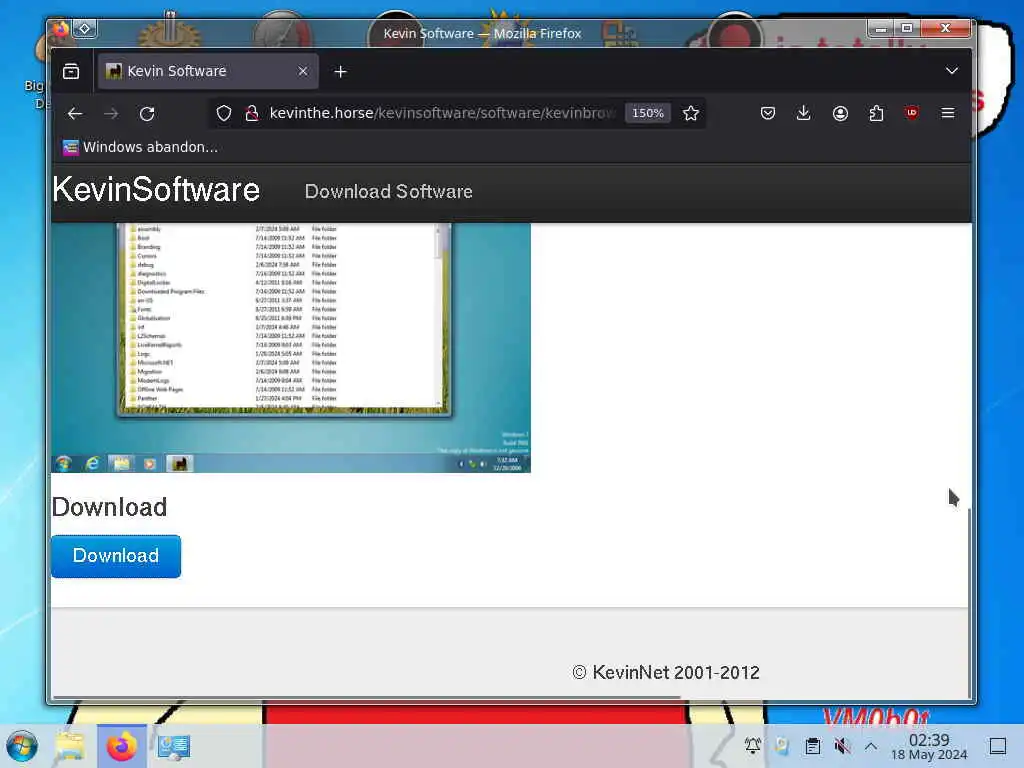Open Firefox View recent browsing icon
1024x768 pixels.
[x=71, y=71]
